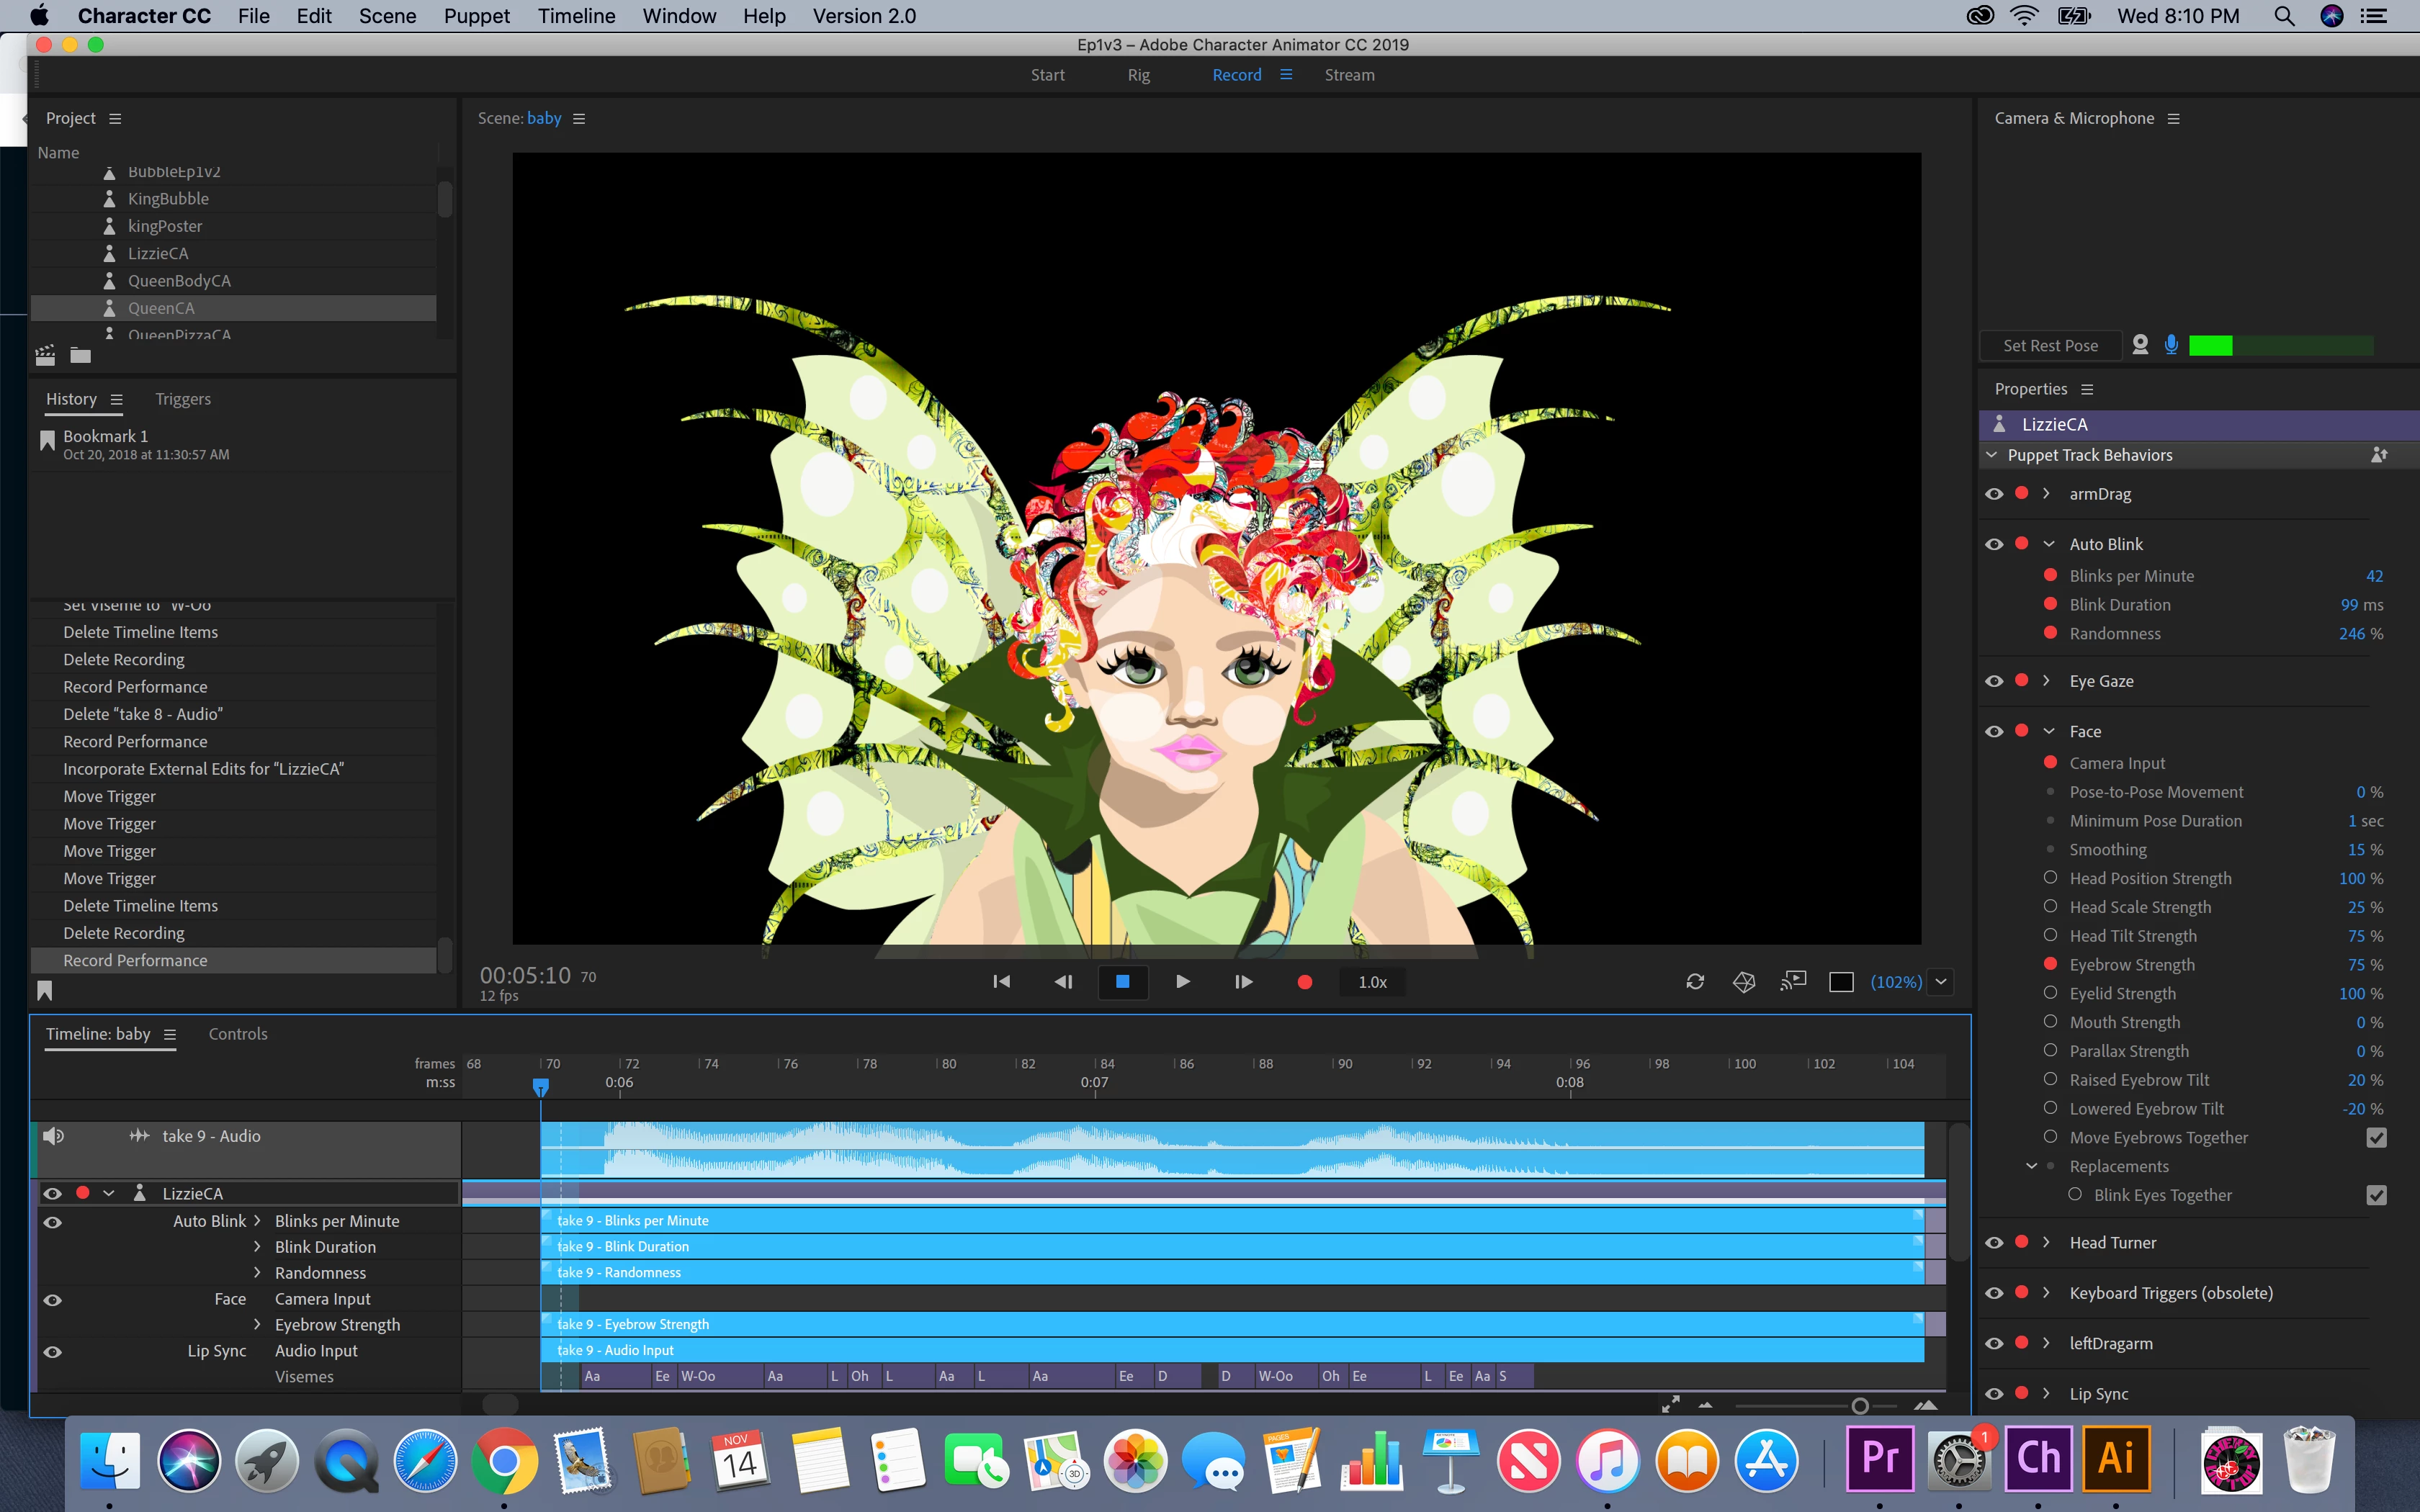Image resolution: width=2420 pixels, height=1512 pixels.
Task: Switch to the Rig workspace
Action: coord(1138,75)
